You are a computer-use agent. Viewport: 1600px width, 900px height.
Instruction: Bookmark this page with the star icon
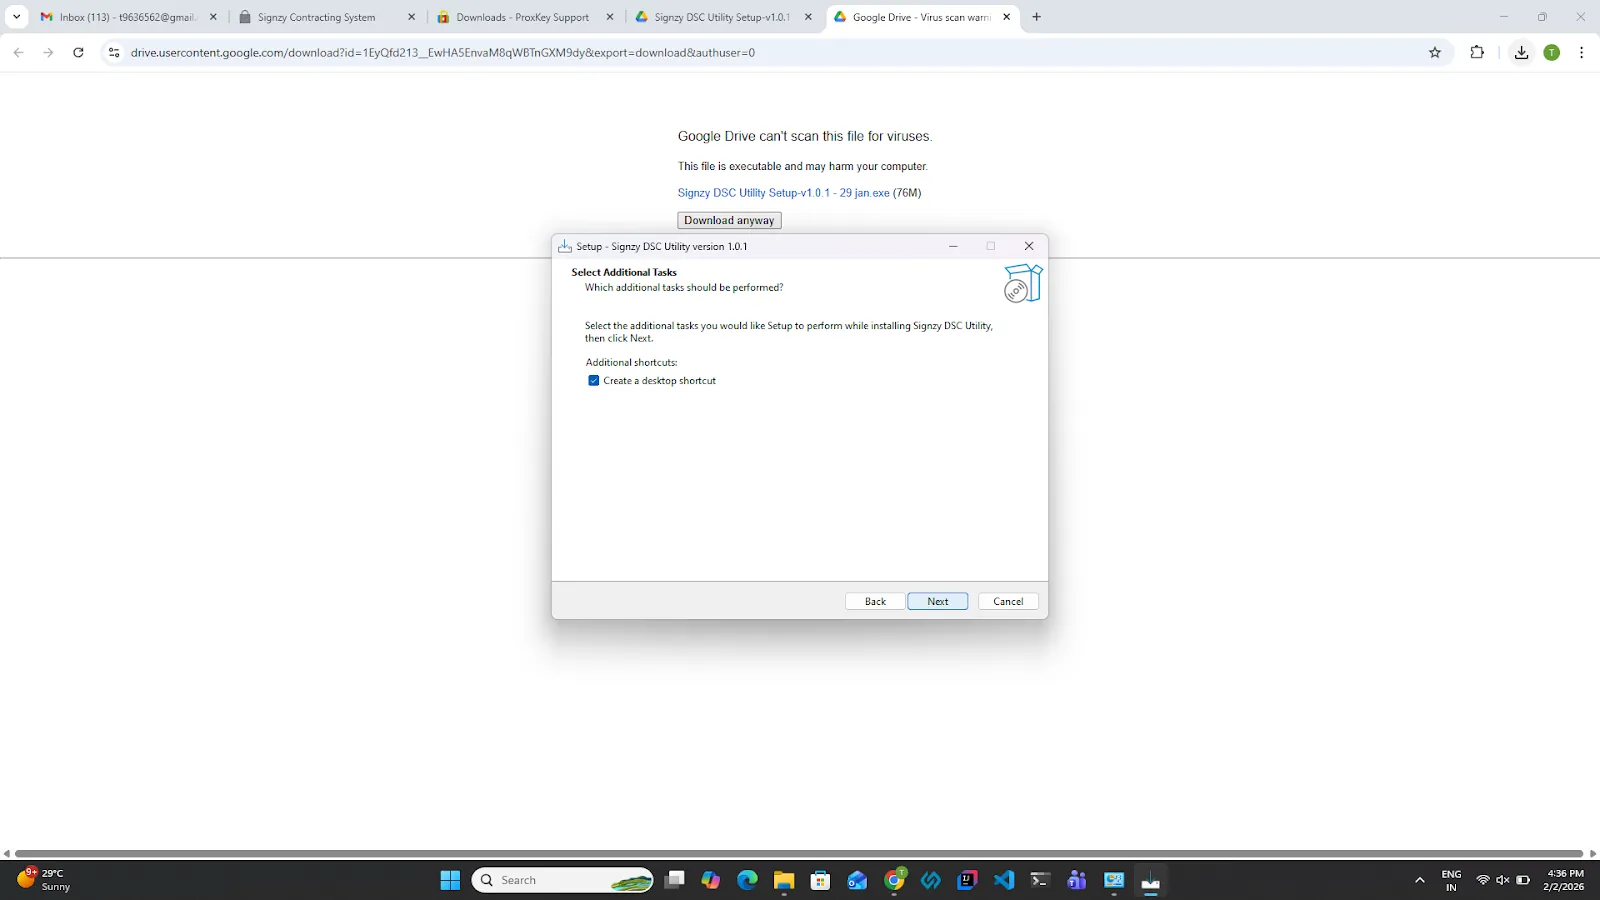[x=1435, y=52]
